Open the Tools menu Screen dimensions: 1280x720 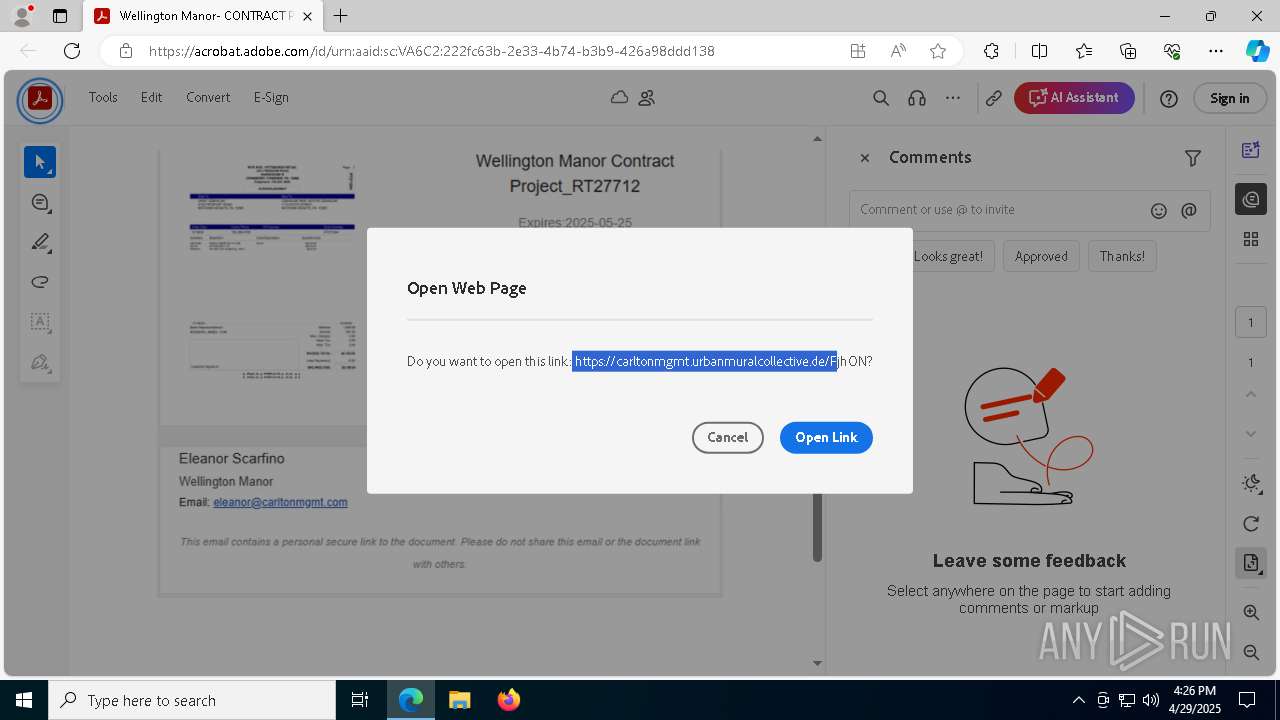pyautogui.click(x=103, y=98)
